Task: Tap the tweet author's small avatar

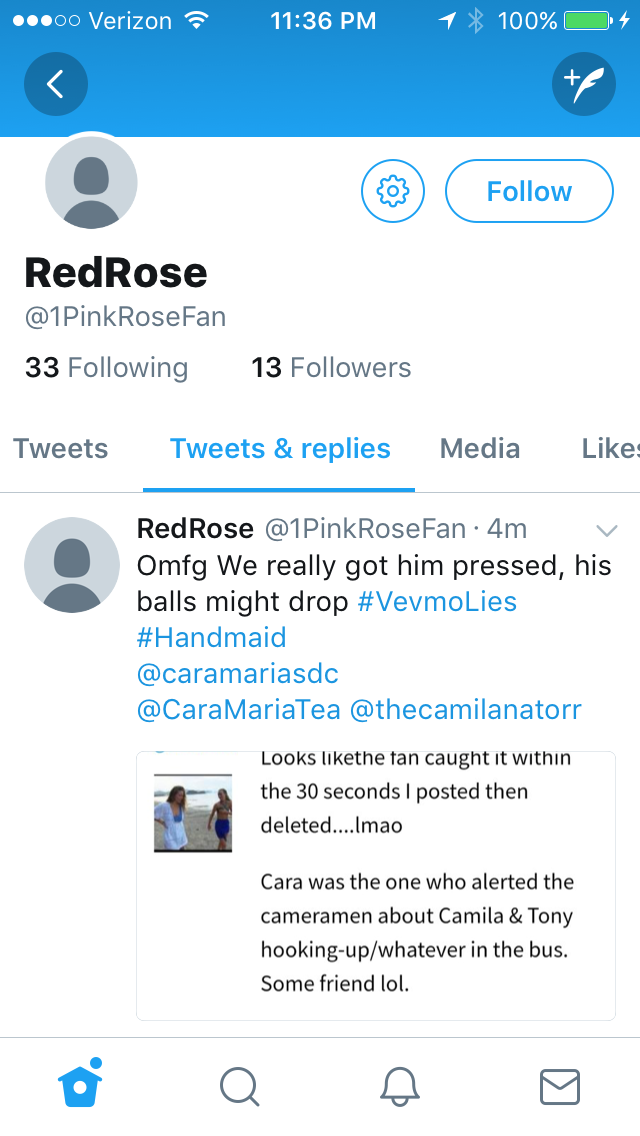Action: (72, 565)
